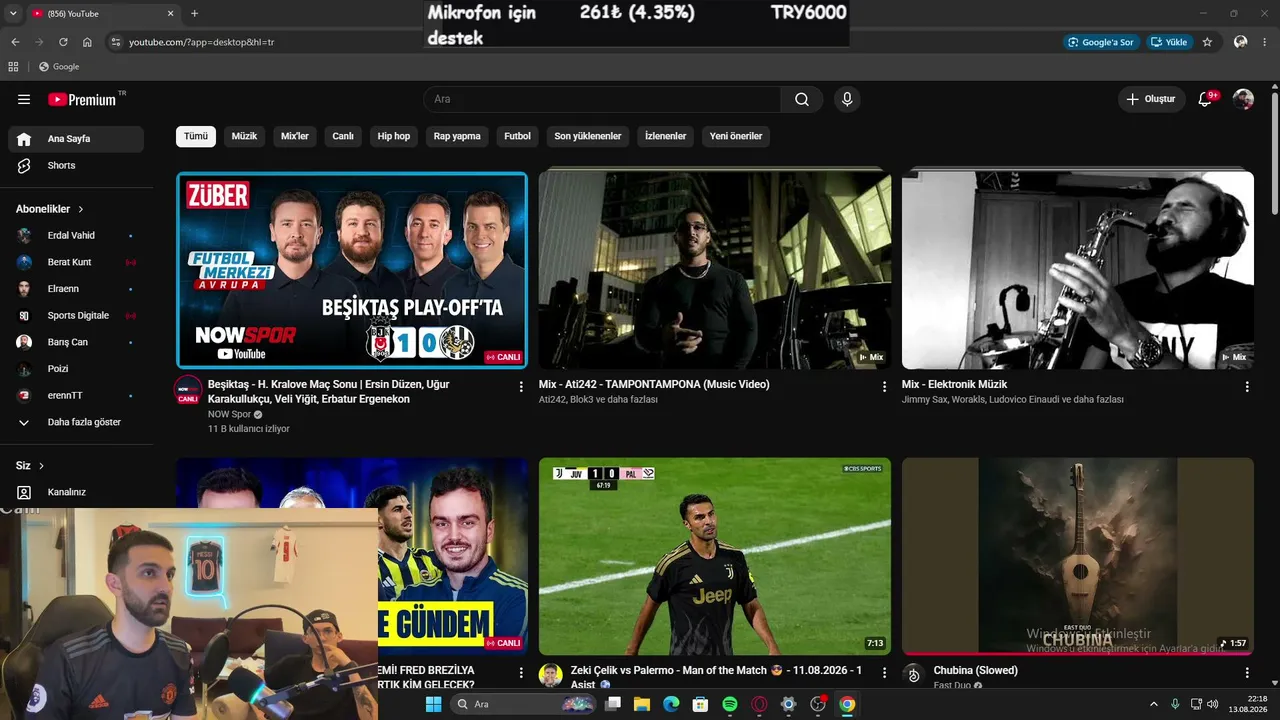
Task: Go back in browser history
Action: (x=15, y=42)
